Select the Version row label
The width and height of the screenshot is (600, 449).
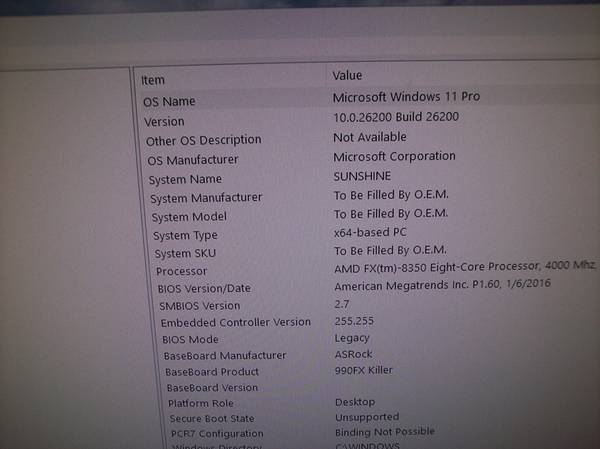coord(165,121)
